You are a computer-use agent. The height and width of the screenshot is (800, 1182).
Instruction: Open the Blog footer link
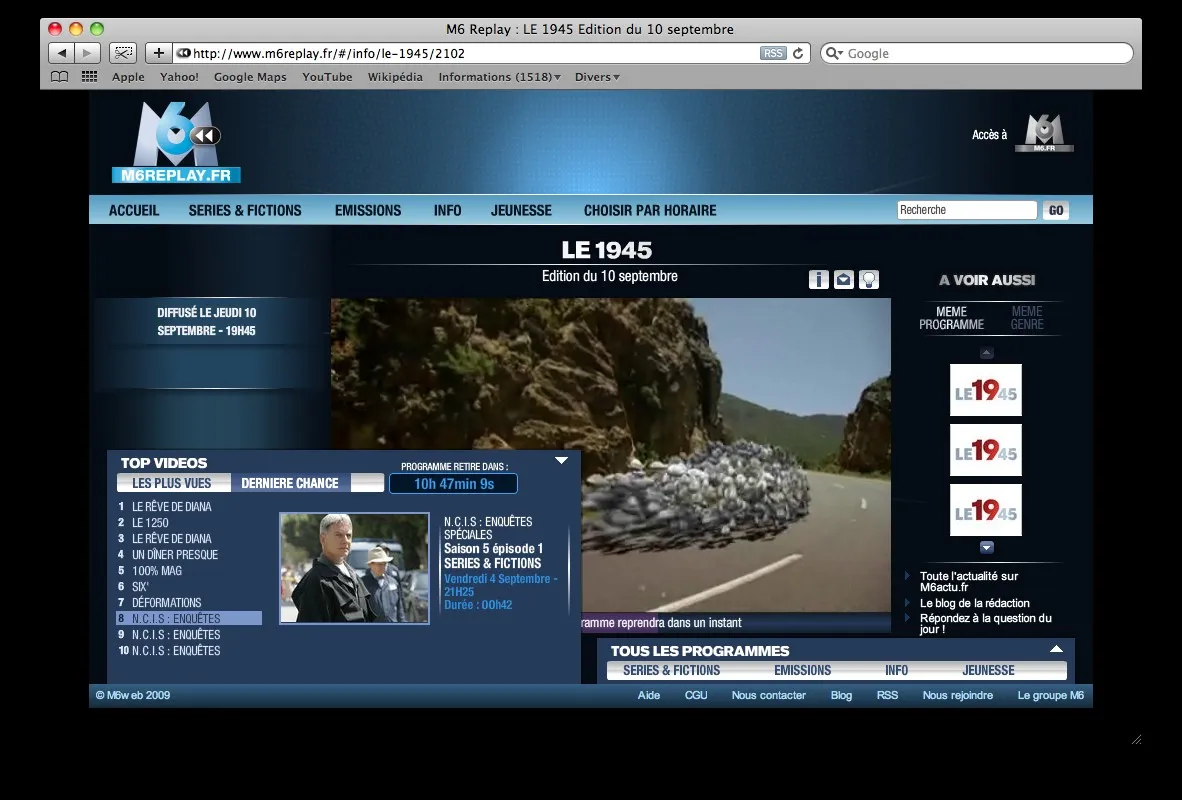pyautogui.click(x=841, y=695)
